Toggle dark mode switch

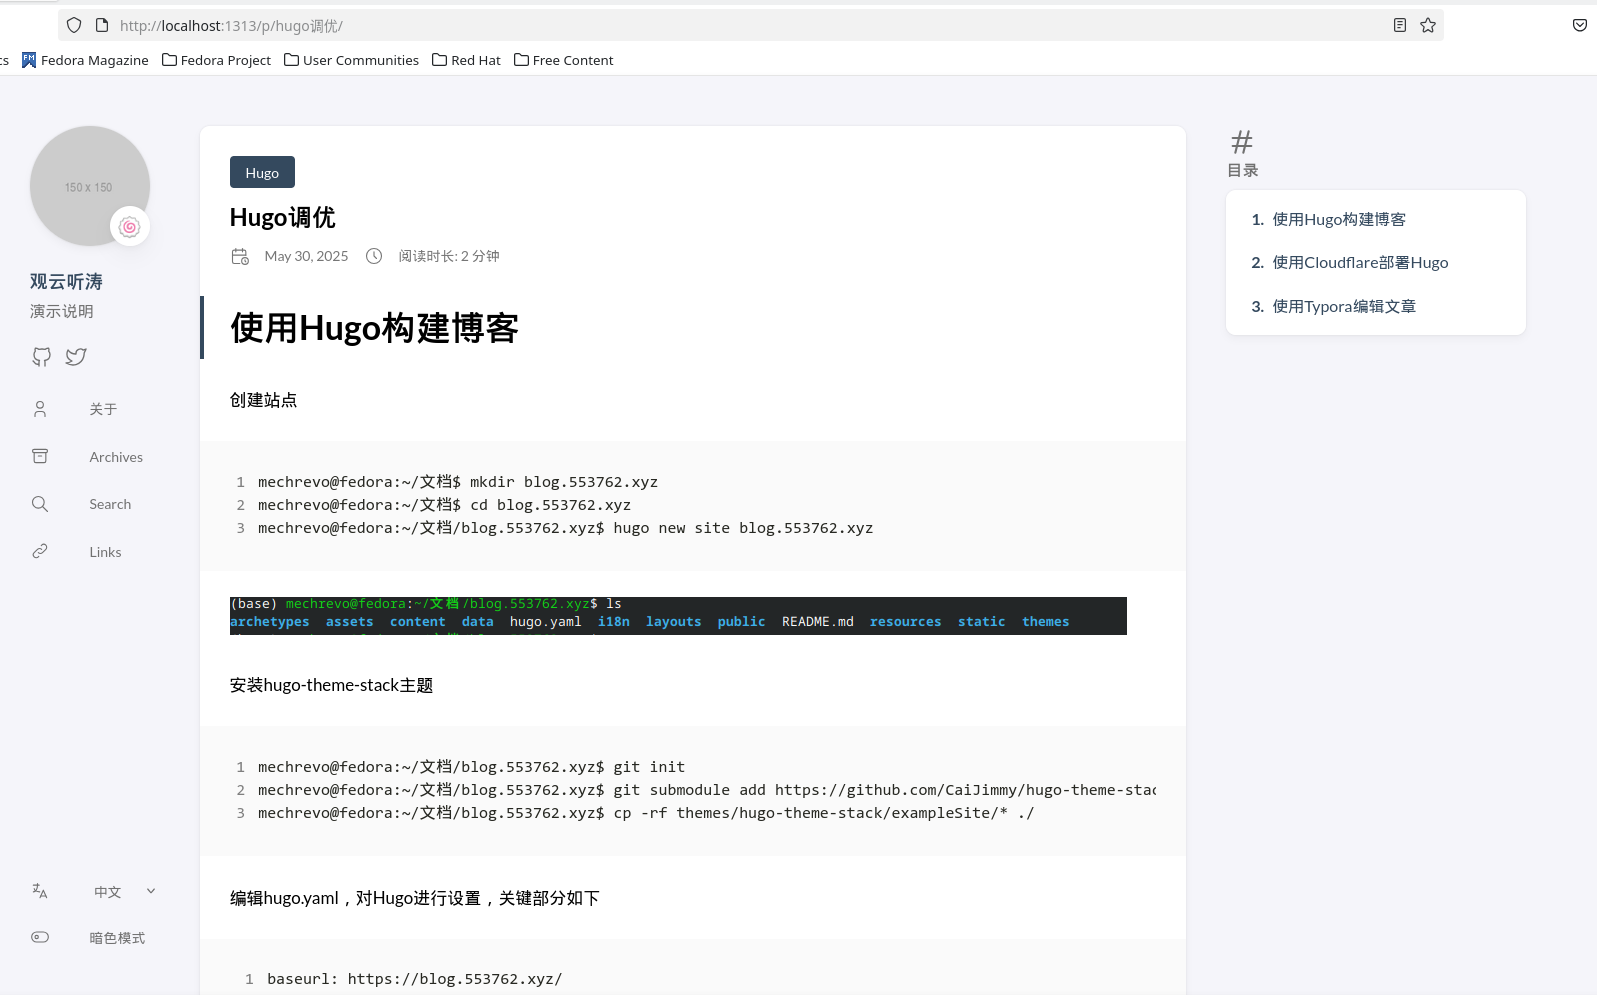point(40,937)
